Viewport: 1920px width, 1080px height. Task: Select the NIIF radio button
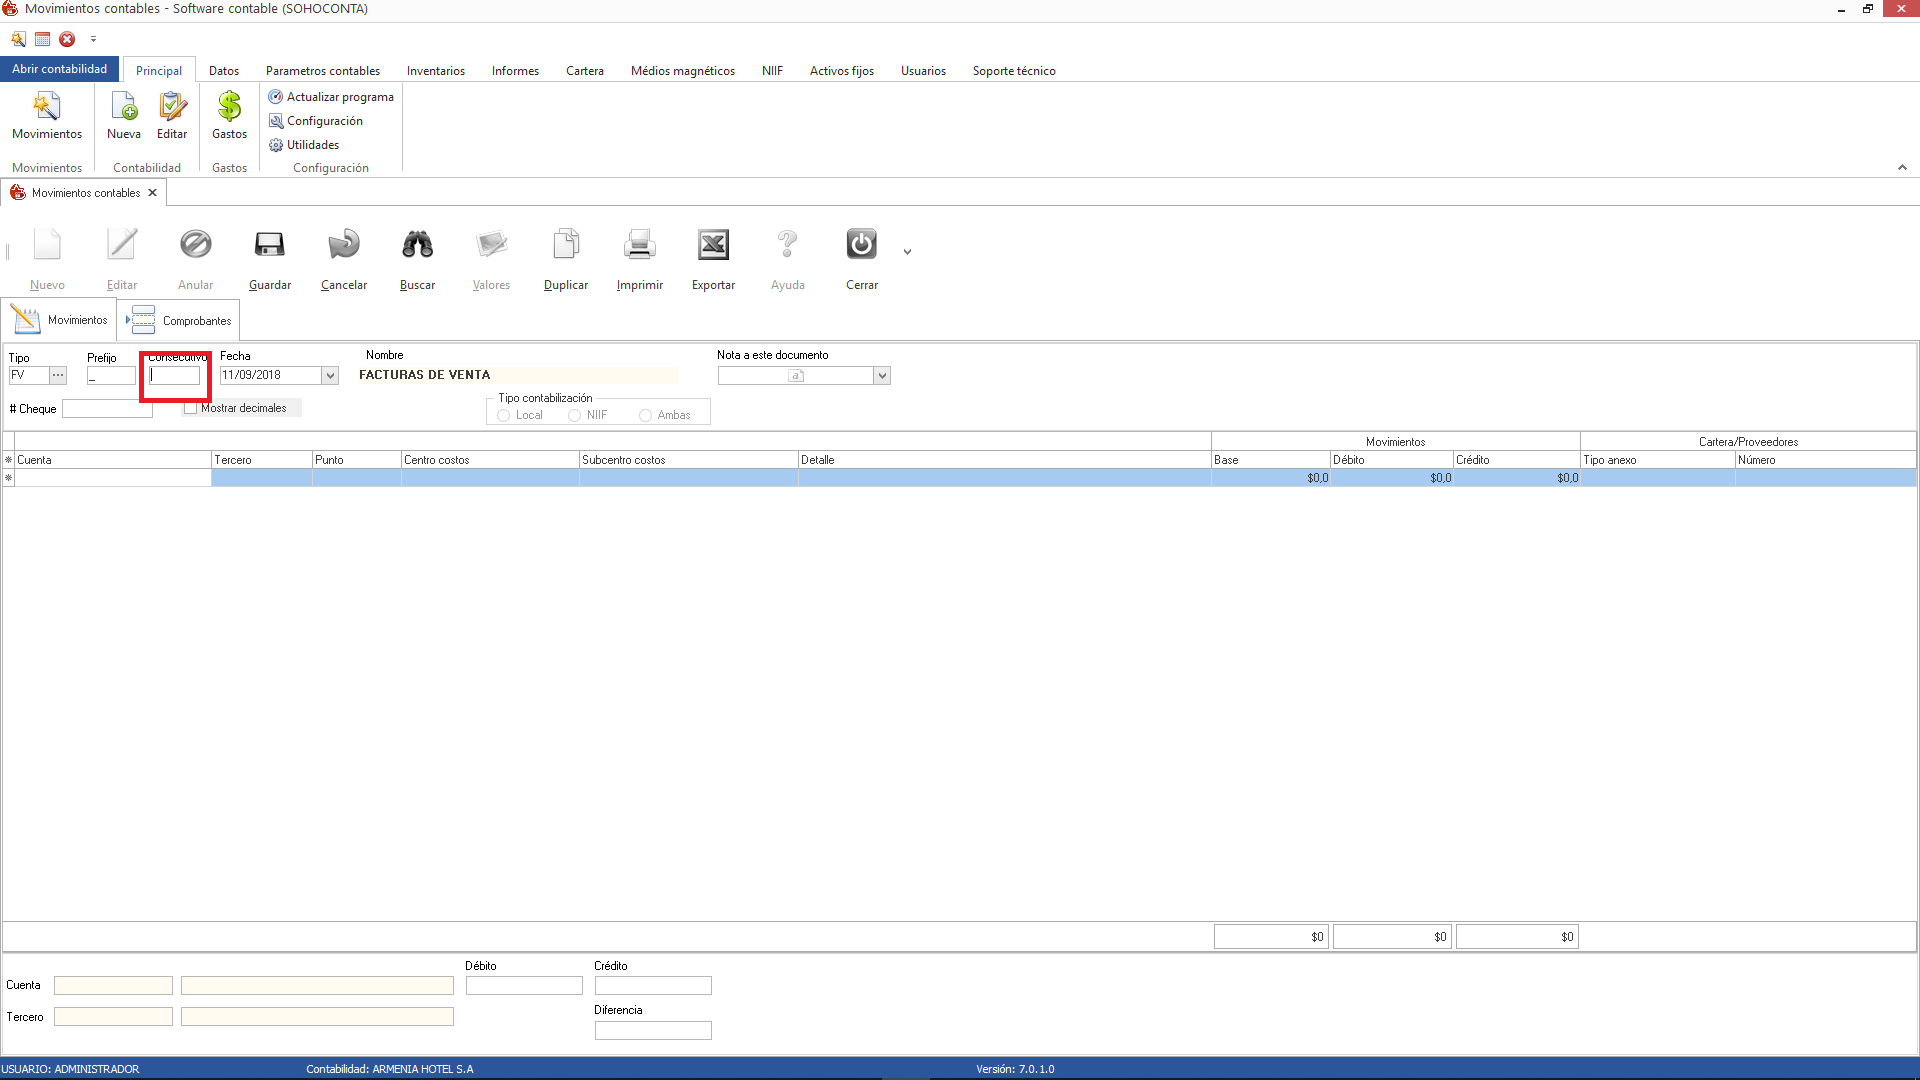[x=574, y=415]
